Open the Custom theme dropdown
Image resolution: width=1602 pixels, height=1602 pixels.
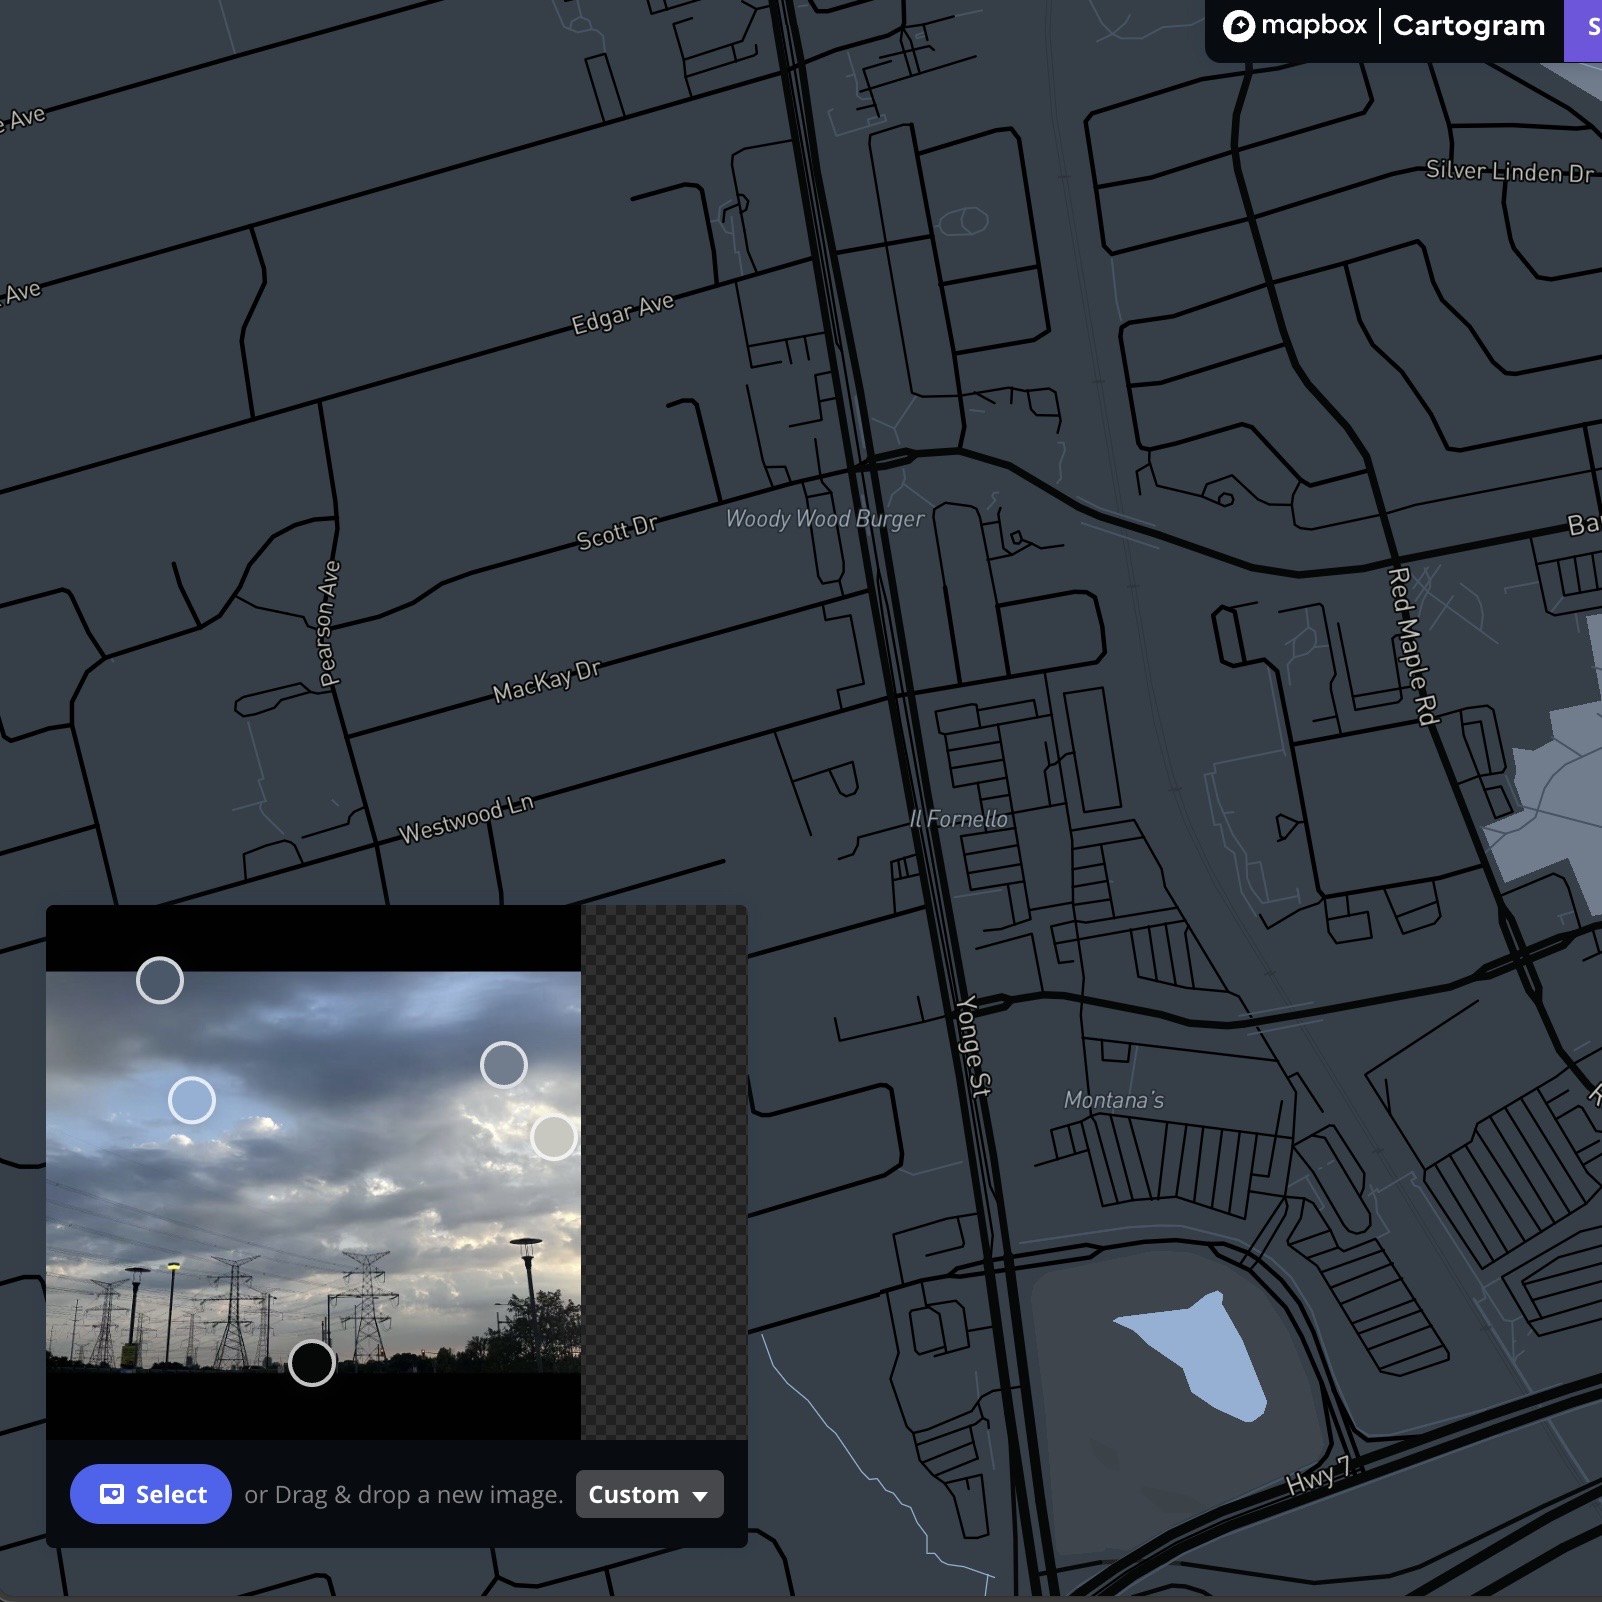(649, 1494)
